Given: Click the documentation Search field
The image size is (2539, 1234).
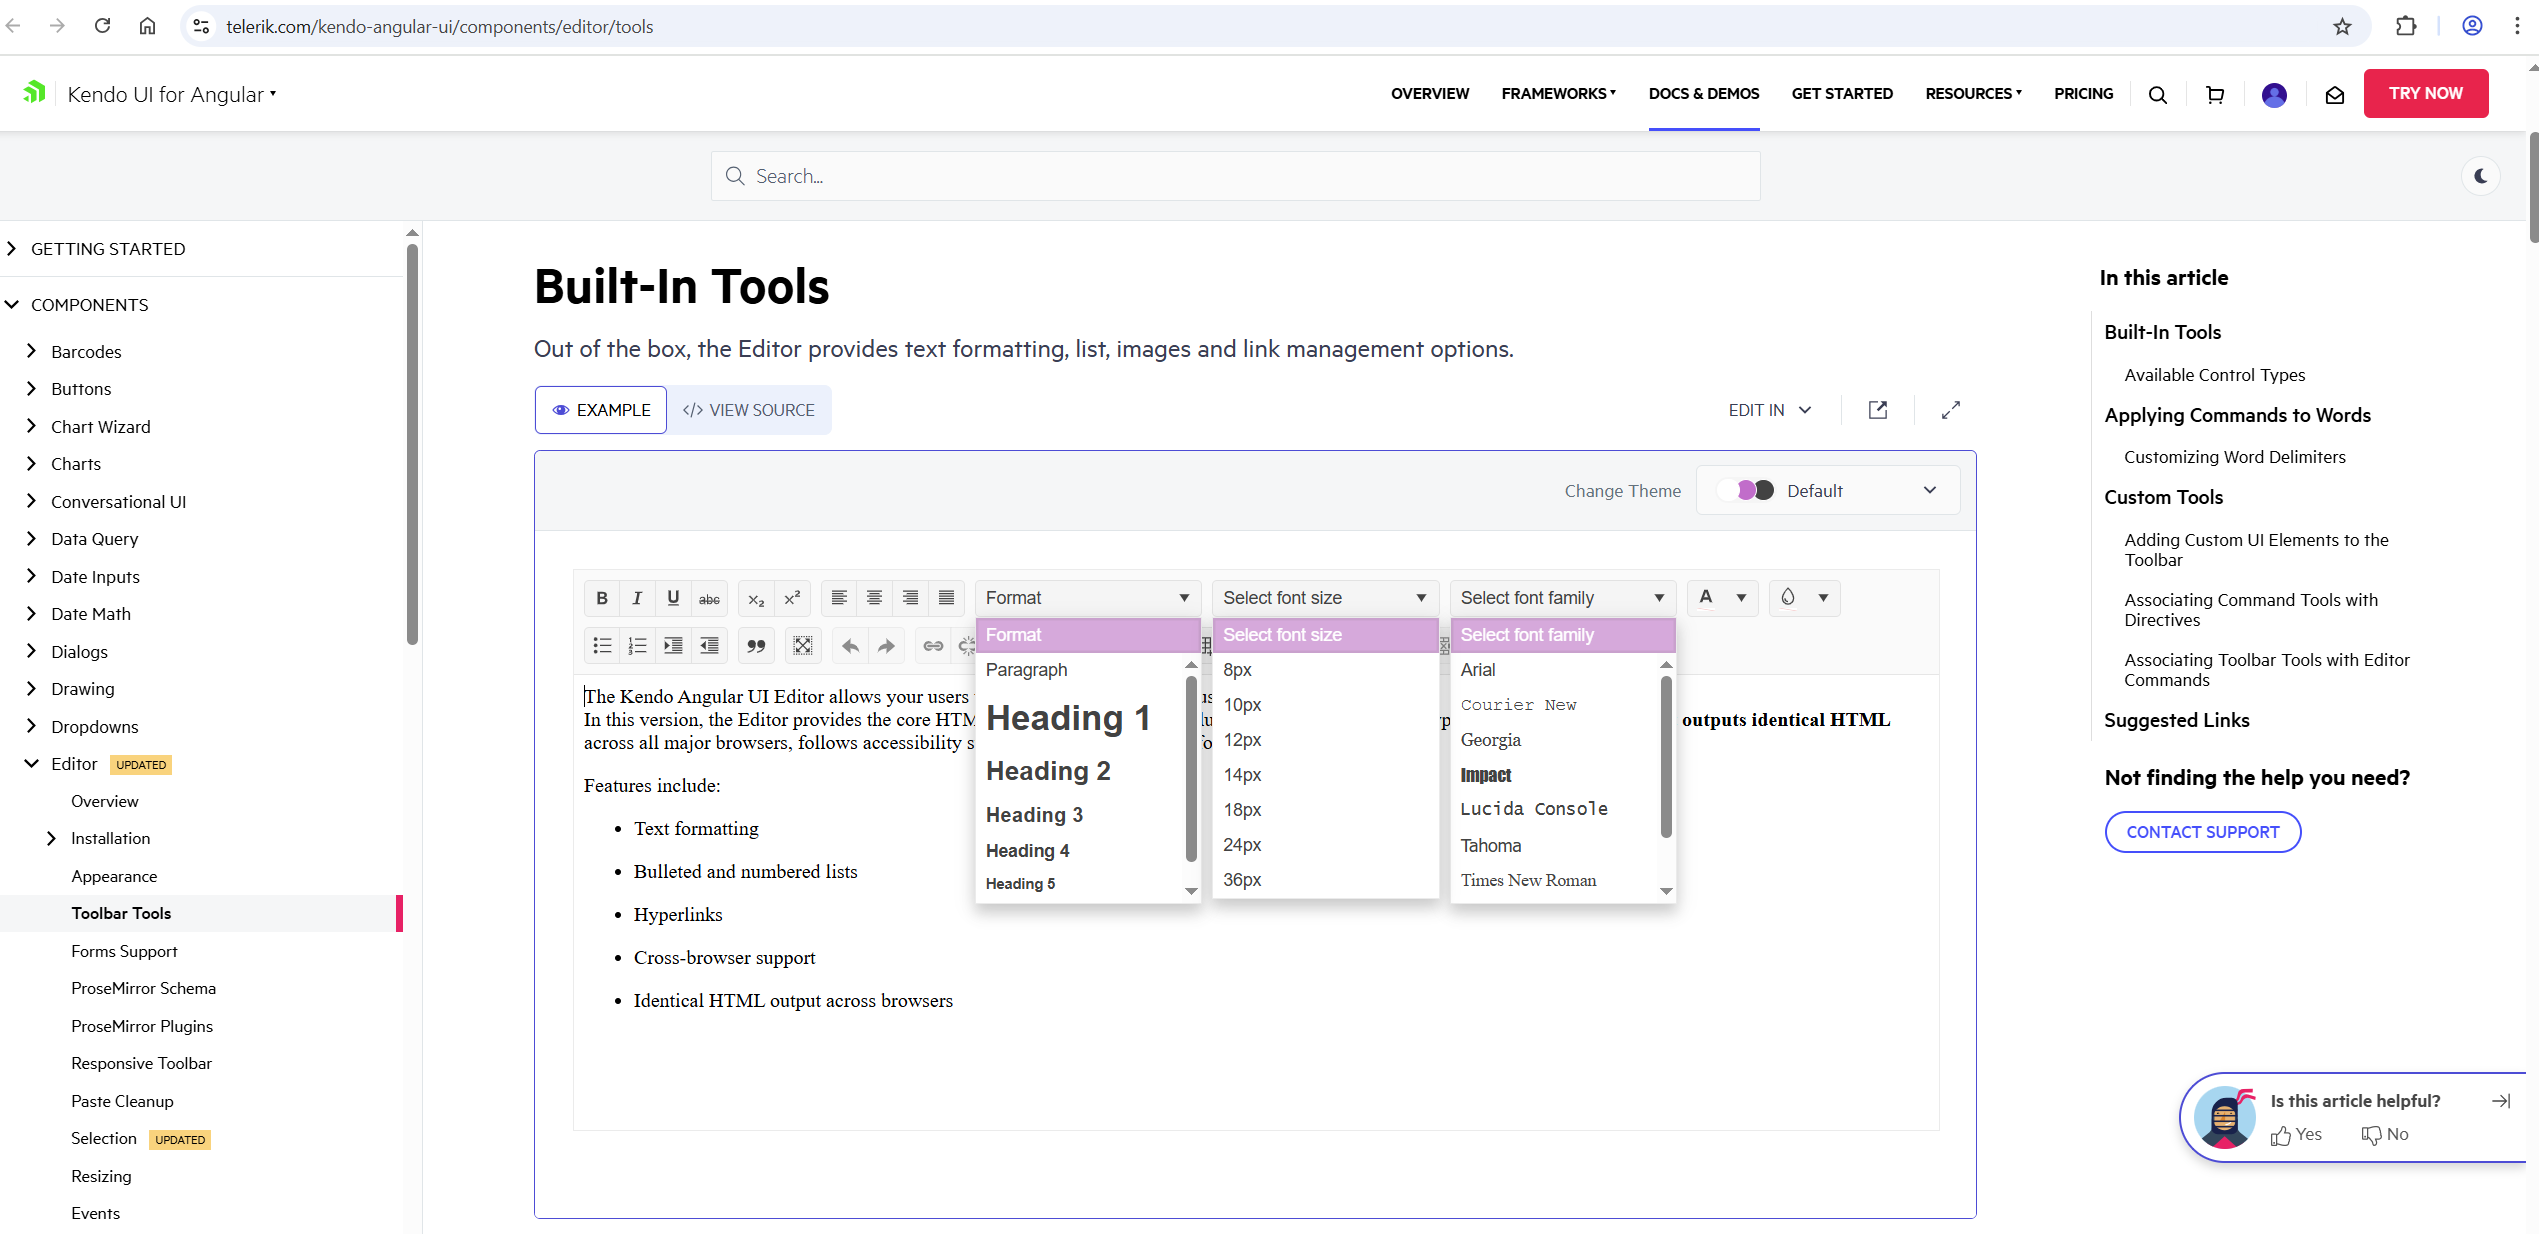Looking at the screenshot, I should (1235, 176).
